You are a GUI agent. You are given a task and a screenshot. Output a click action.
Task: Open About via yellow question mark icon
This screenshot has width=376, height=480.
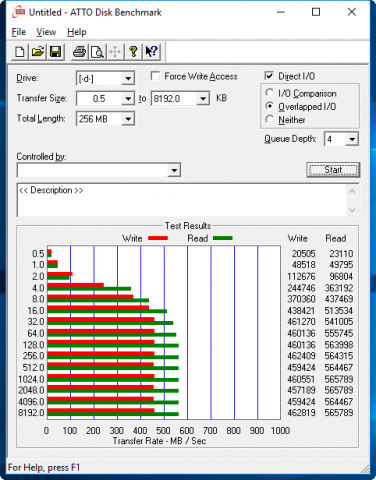pos(133,52)
